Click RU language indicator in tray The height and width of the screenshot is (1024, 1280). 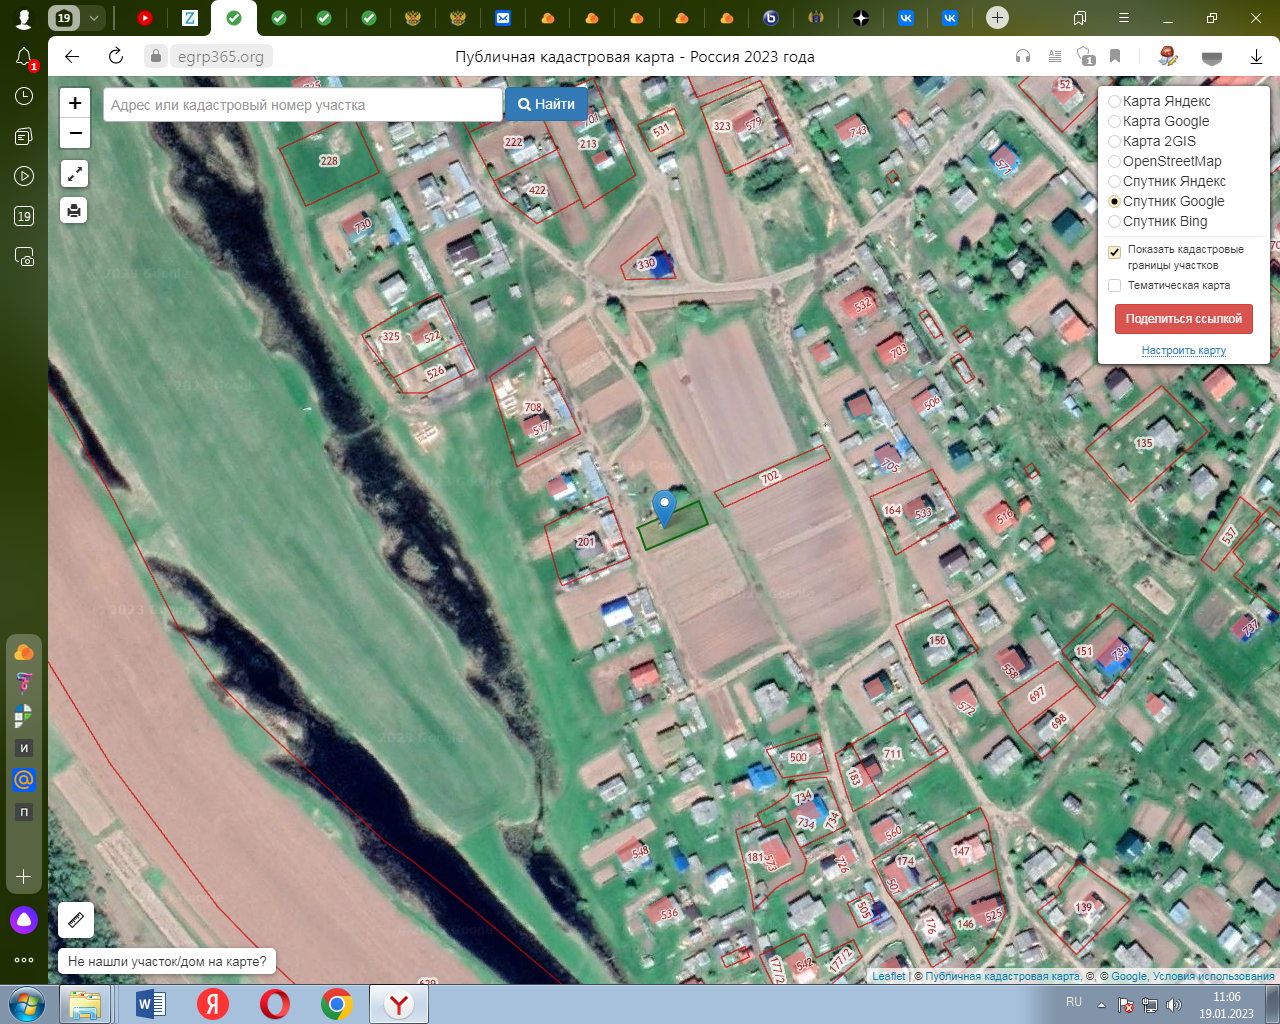pos(1074,1002)
